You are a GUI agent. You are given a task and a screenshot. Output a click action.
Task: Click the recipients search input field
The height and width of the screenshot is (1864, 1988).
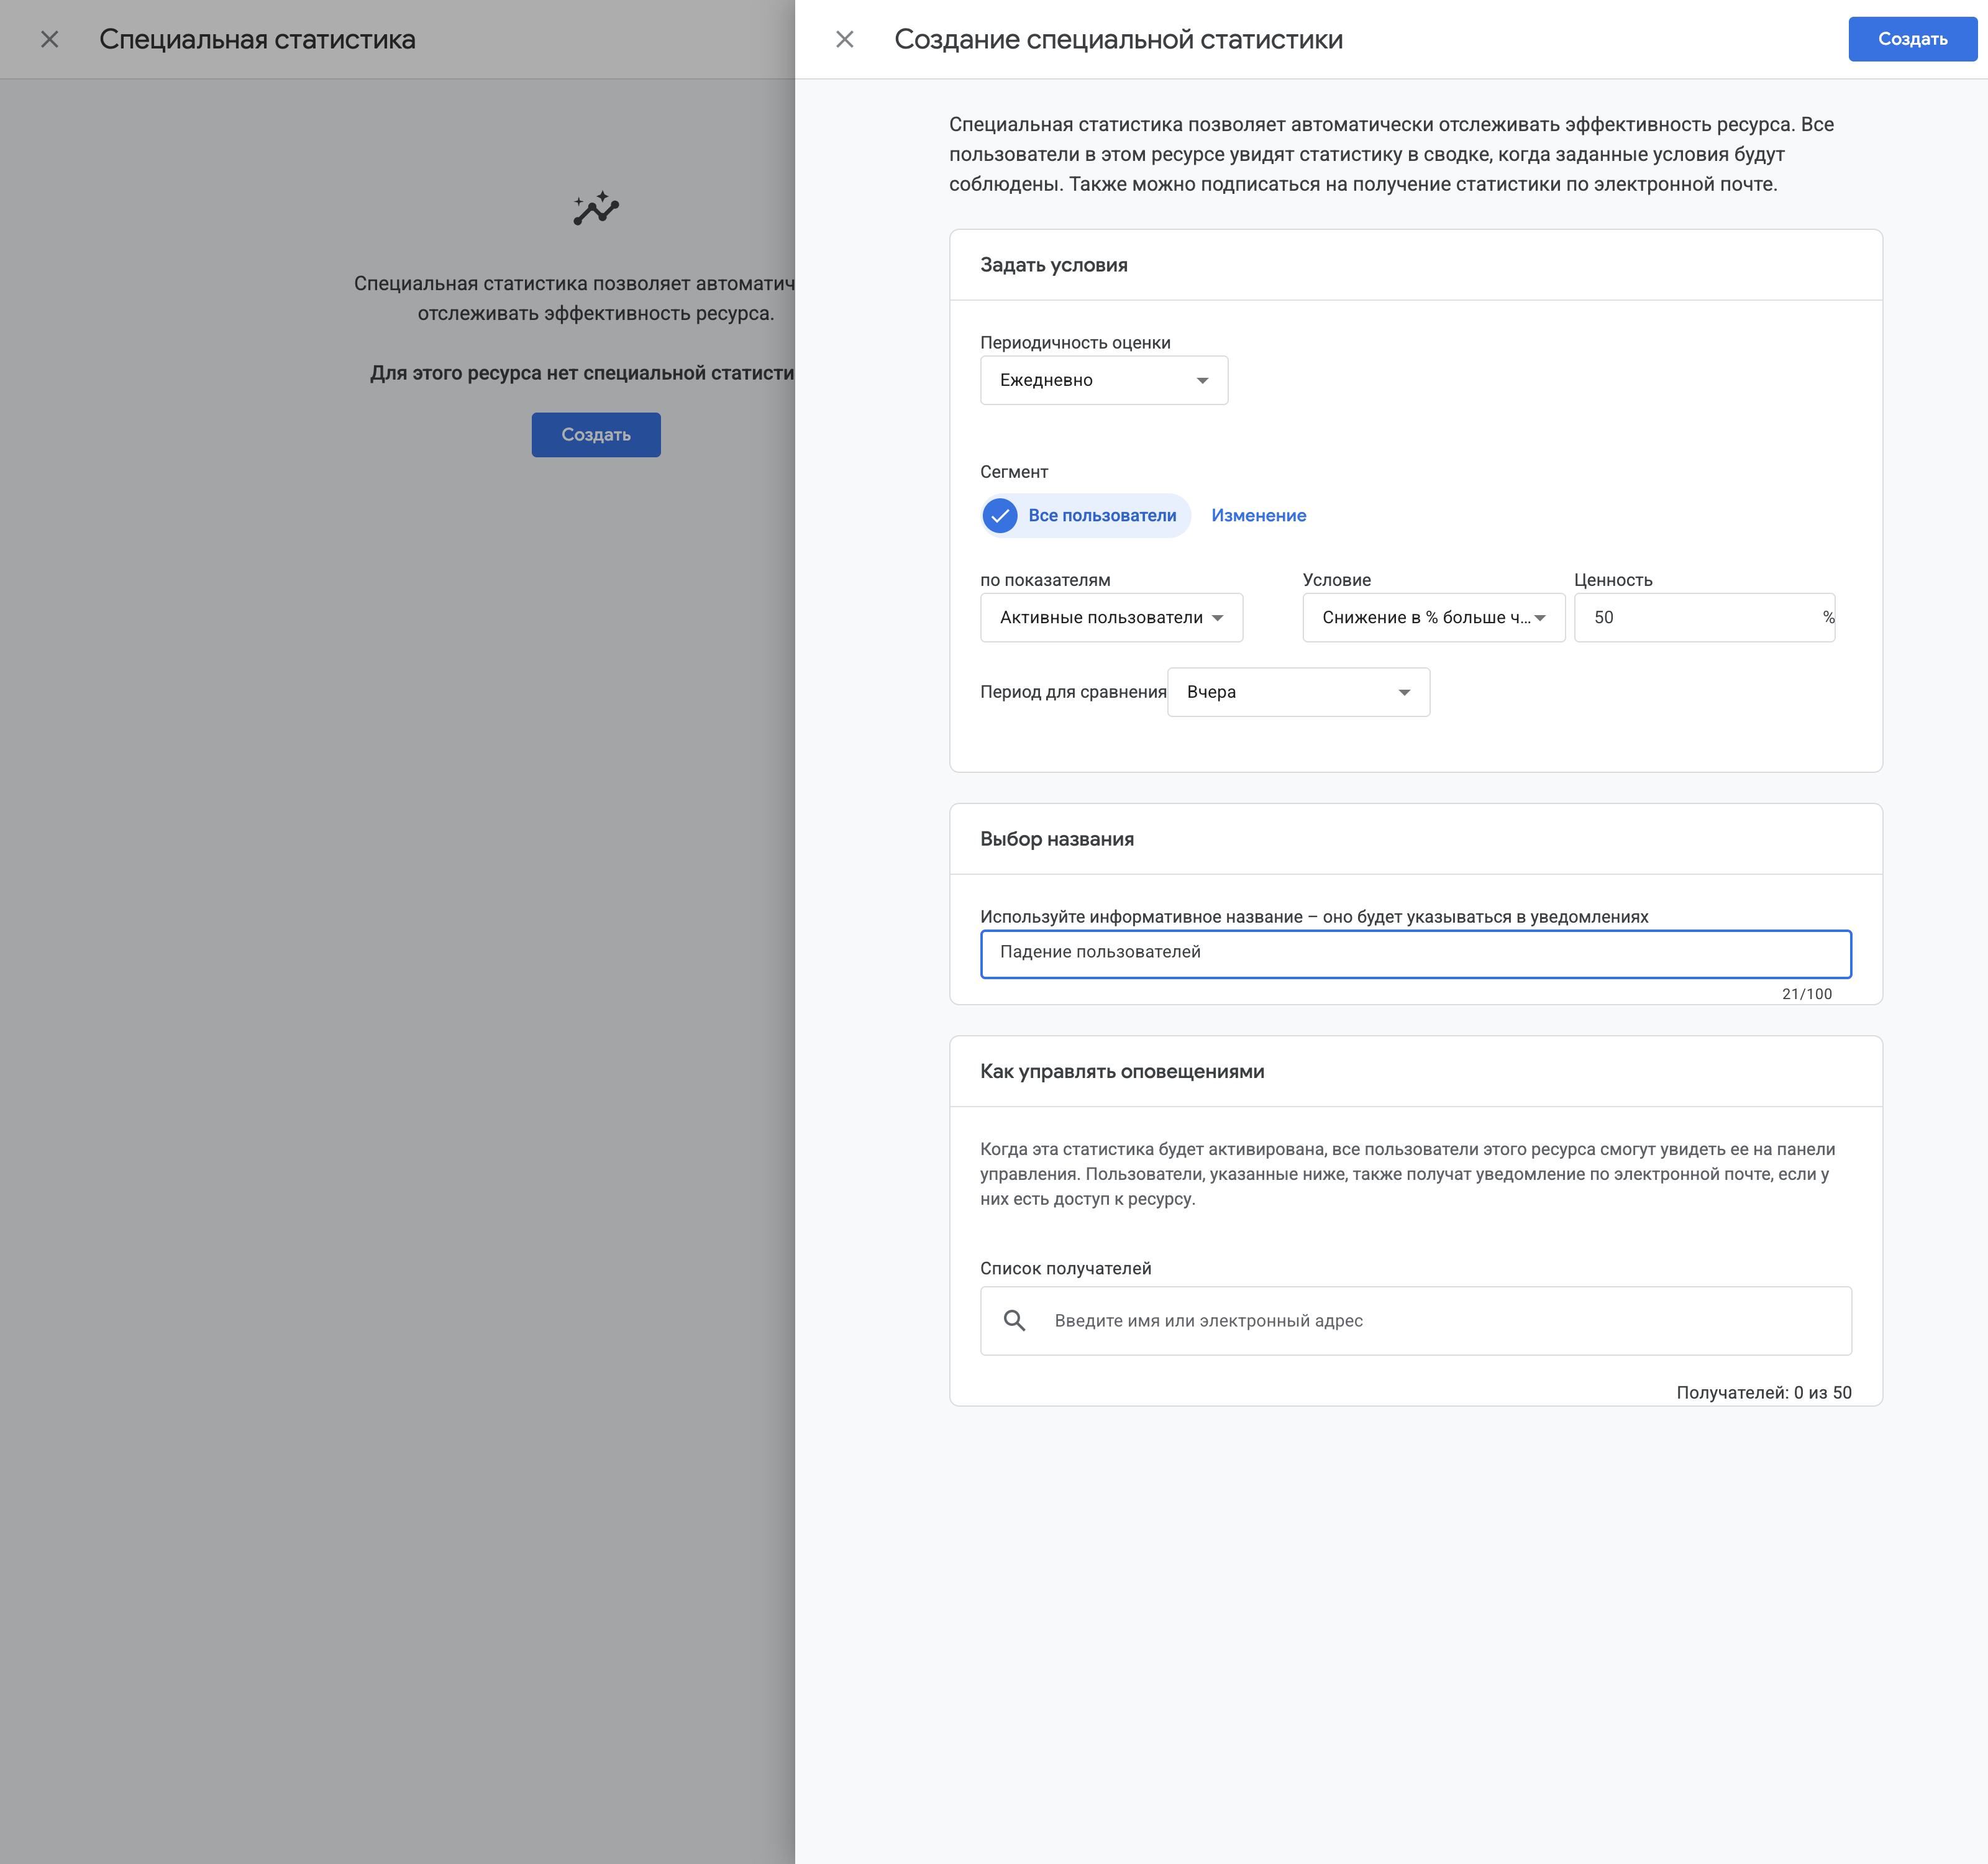click(1415, 1320)
